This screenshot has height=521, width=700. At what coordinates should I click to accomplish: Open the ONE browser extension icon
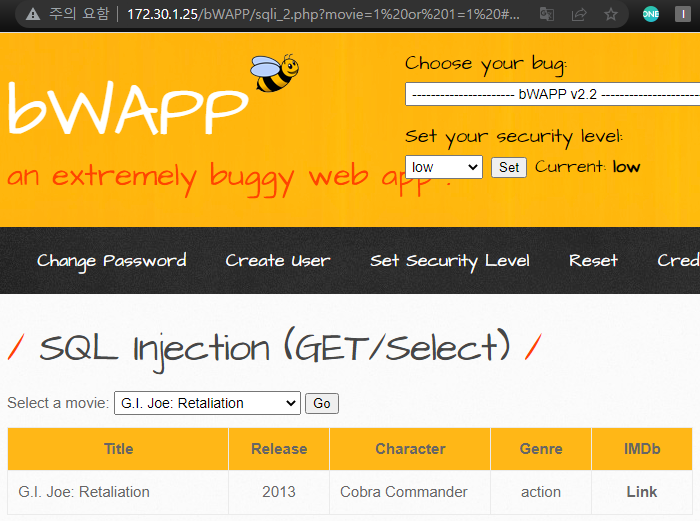point(650,14)
